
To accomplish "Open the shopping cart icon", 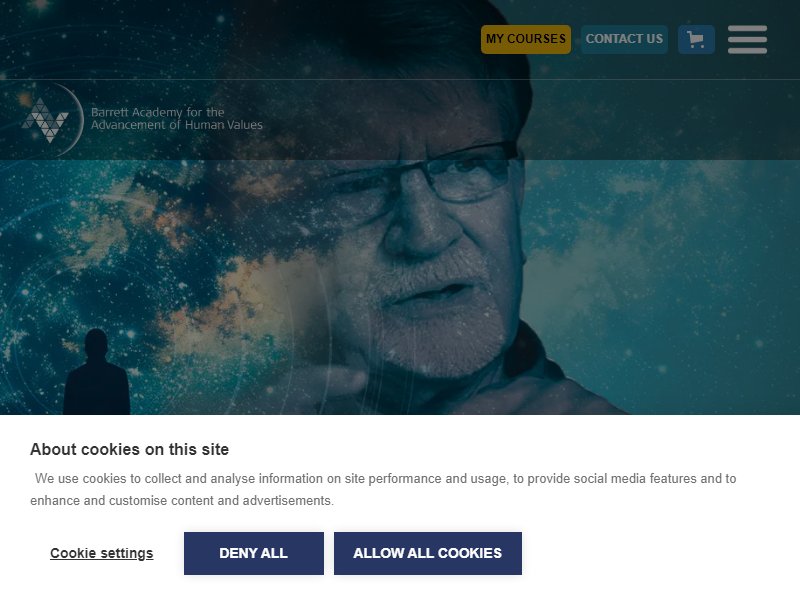I will coord(696,39).
